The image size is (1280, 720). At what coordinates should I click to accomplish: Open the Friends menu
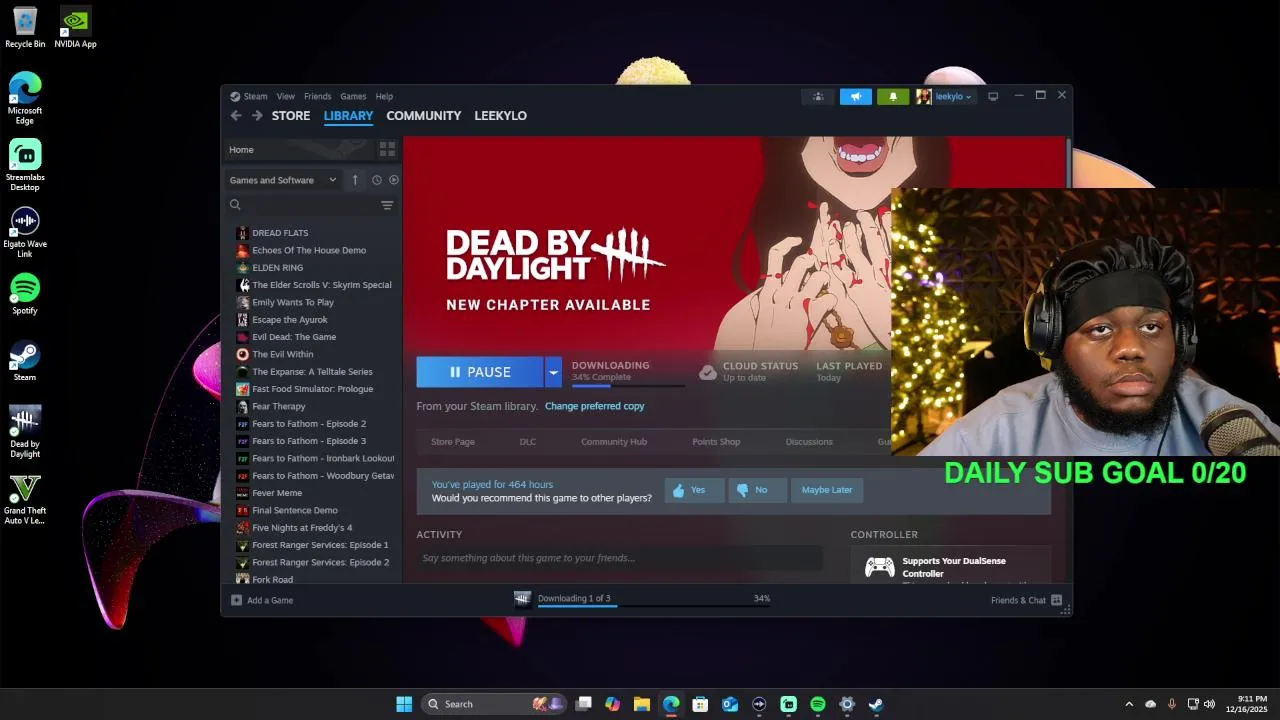click(318, 97)
